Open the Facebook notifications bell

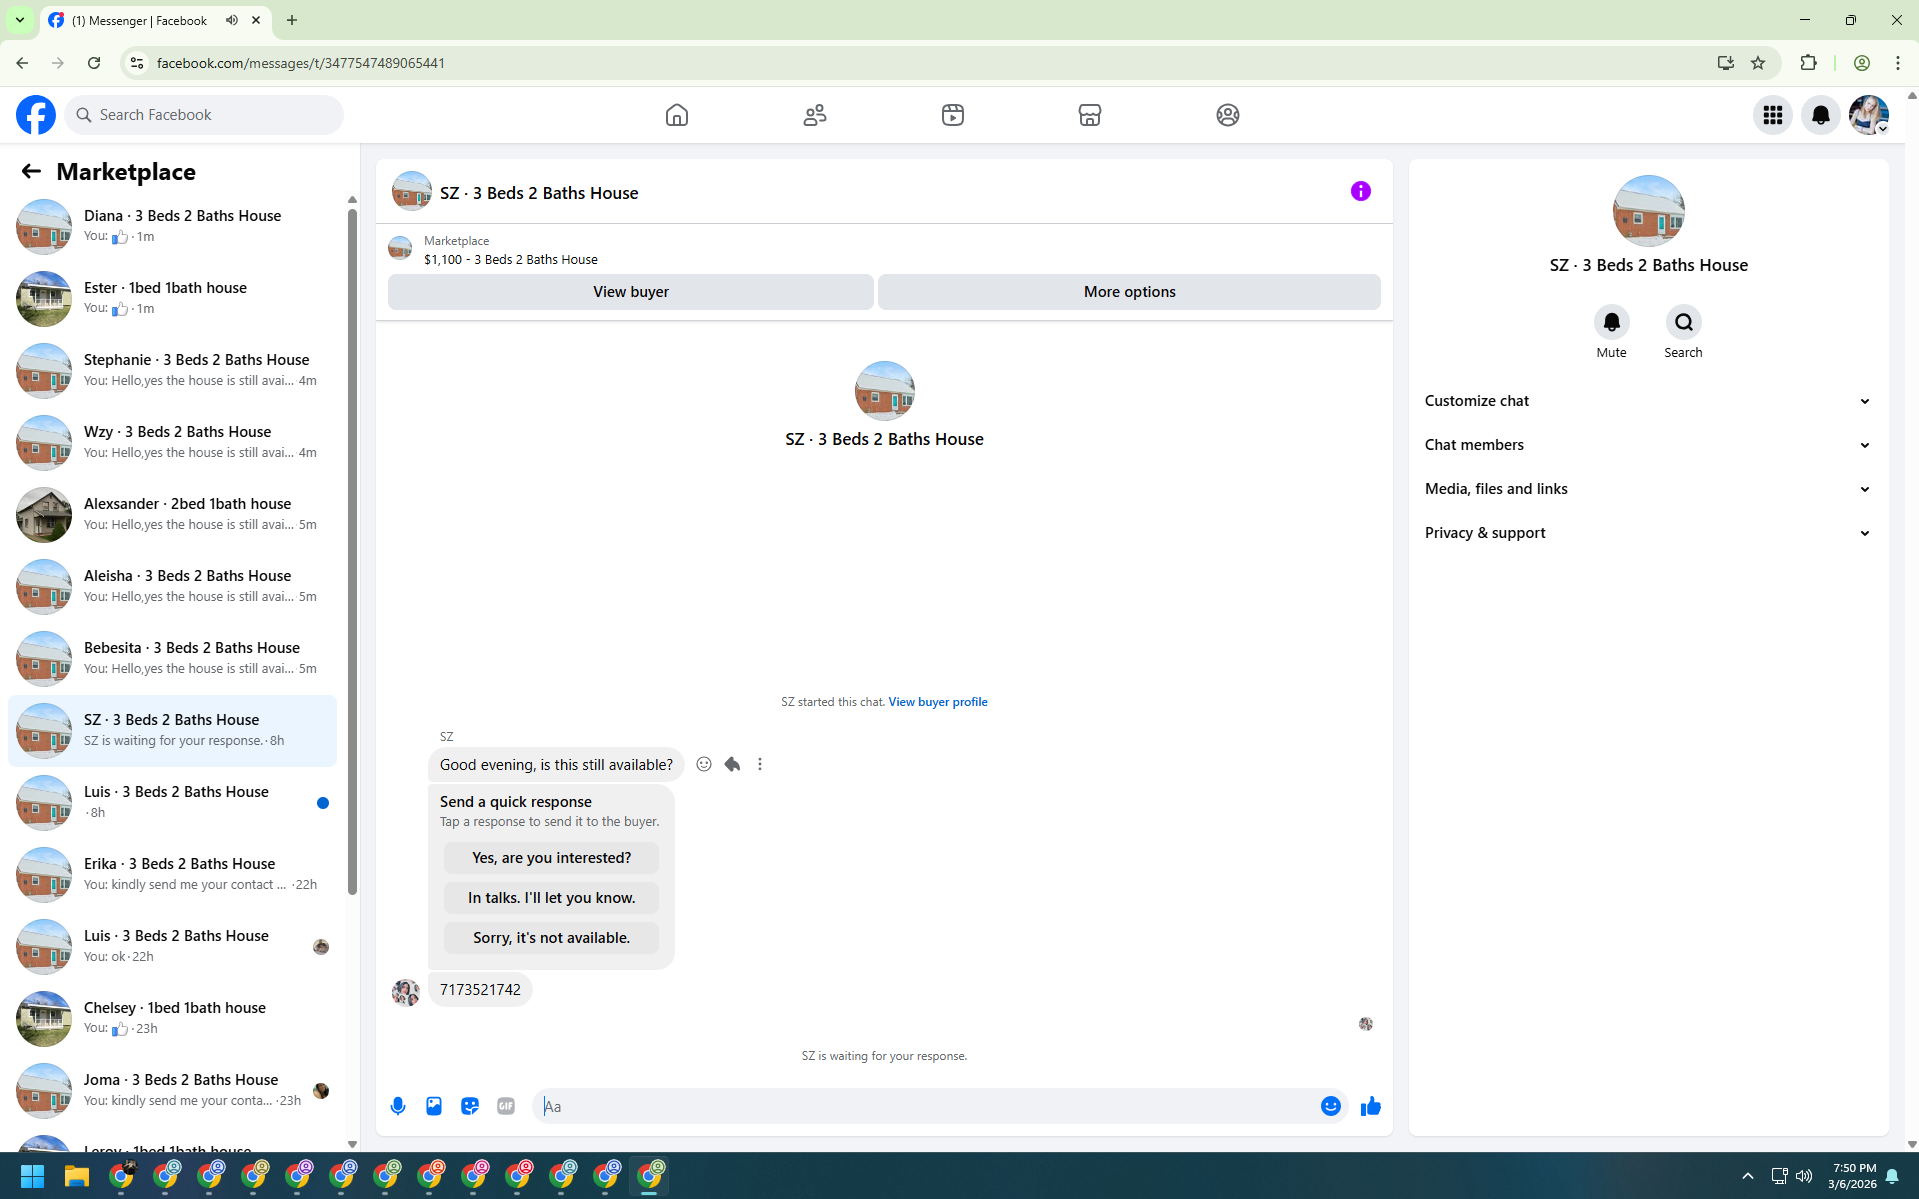pos(1821,115)
